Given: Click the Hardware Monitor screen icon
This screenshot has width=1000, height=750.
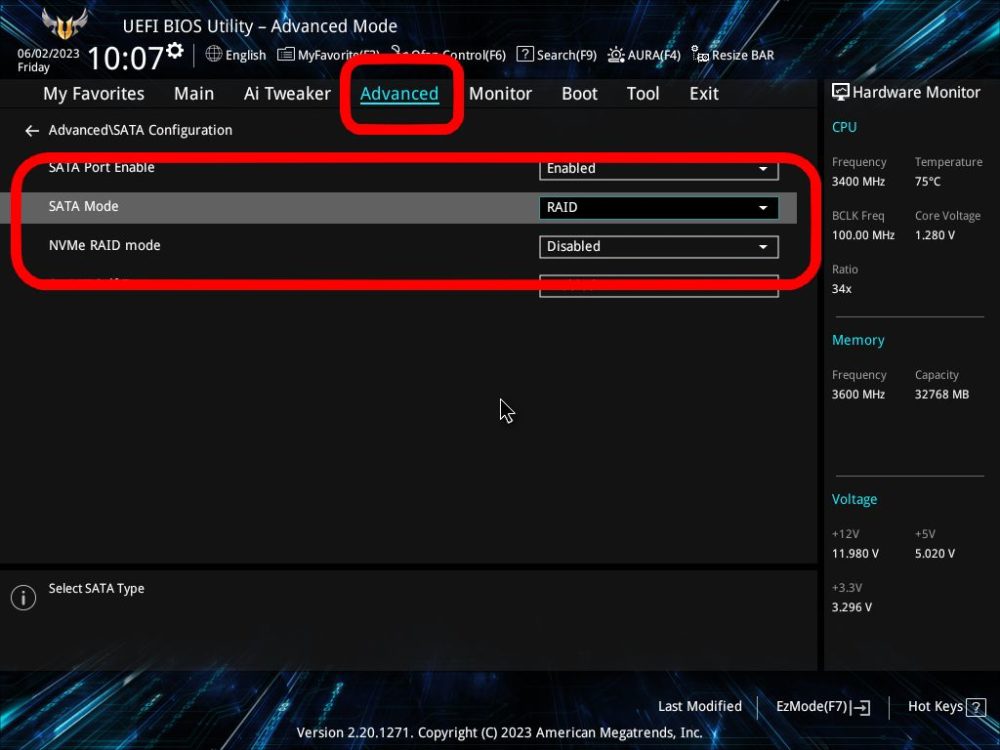Looking at the screenshot, I should [x=841, y=92].
